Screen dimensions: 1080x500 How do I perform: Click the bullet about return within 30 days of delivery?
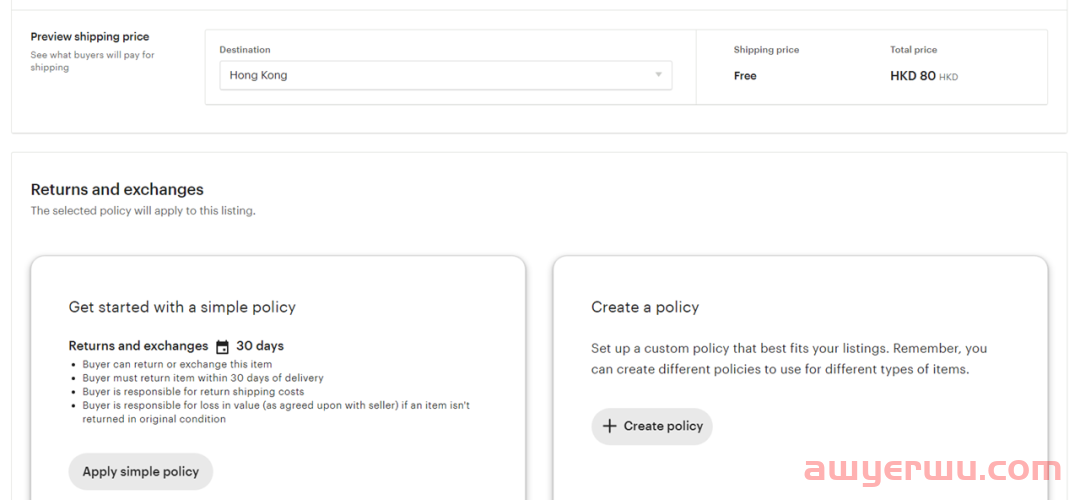click(x=202, y=378)
